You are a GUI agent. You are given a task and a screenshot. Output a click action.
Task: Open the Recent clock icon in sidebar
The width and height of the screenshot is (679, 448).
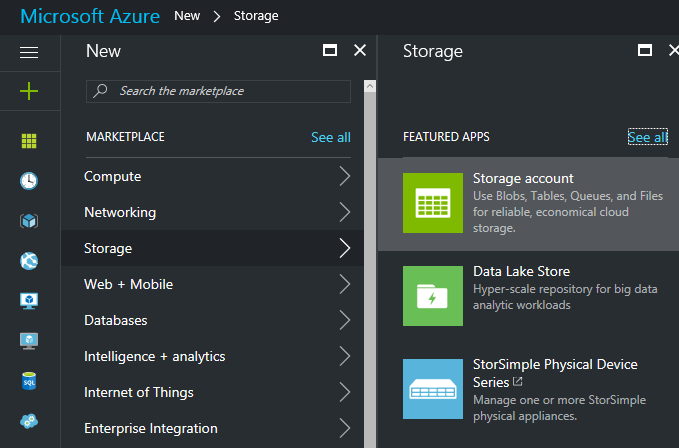point(29,181)
